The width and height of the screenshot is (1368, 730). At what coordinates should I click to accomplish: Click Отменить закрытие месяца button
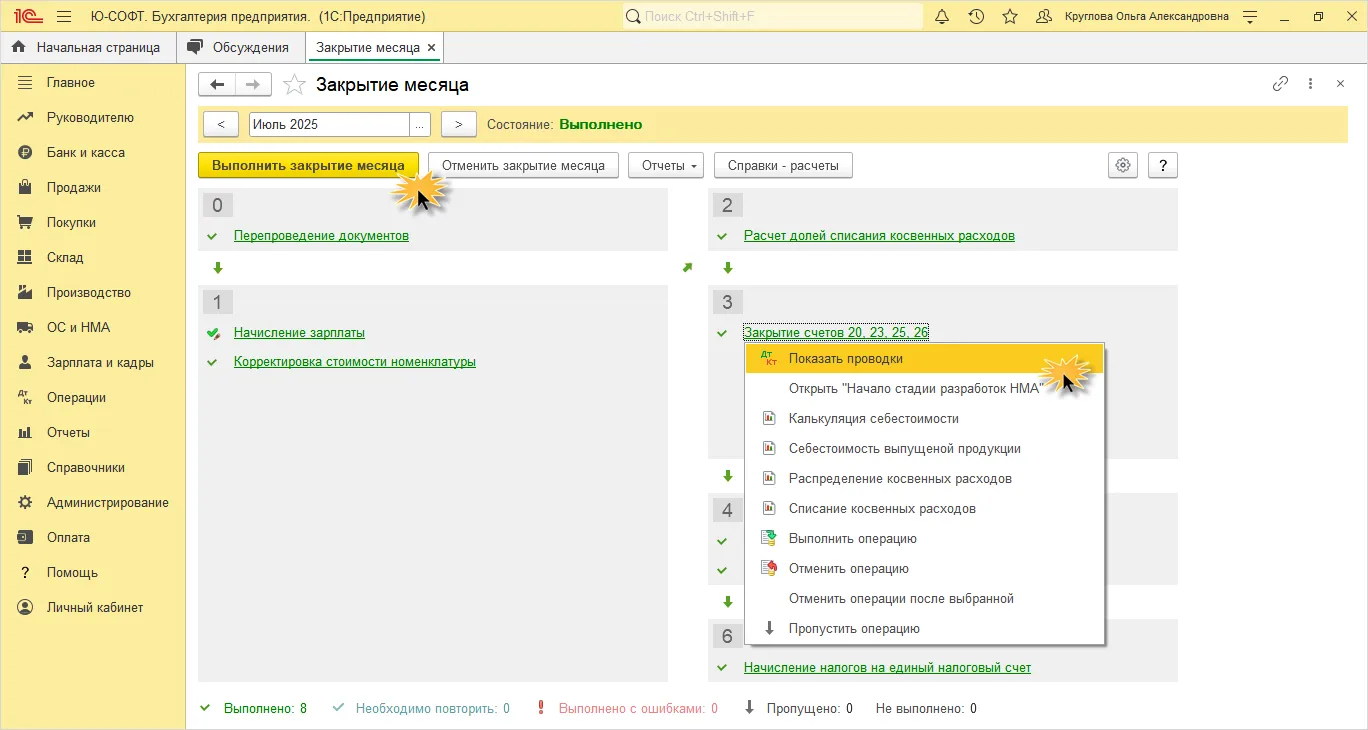[x=523, y=165]
